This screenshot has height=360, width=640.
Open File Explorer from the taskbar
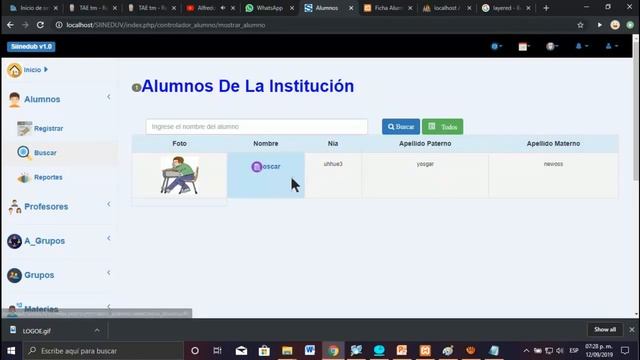pyautogui.click(x=287, y=351)
